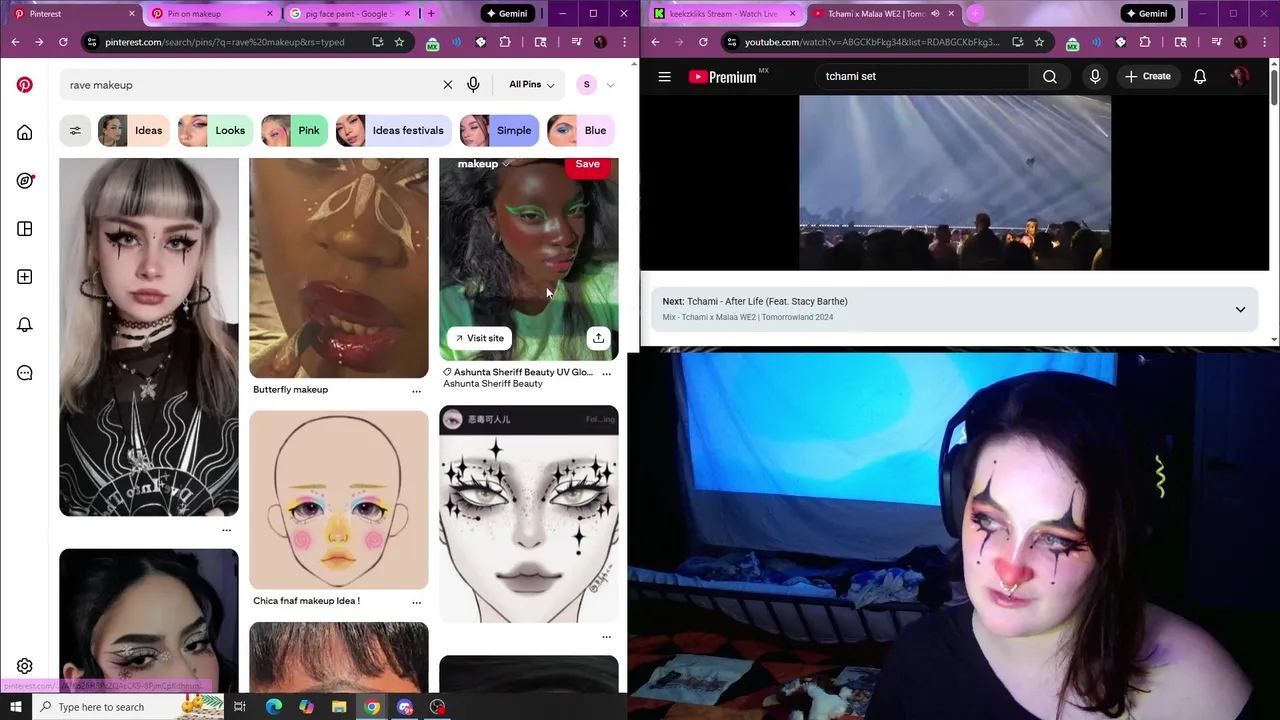Screen dimensions: 1280x720
Task: Filter by Ideas festivals chip
Action: point(393,130)
